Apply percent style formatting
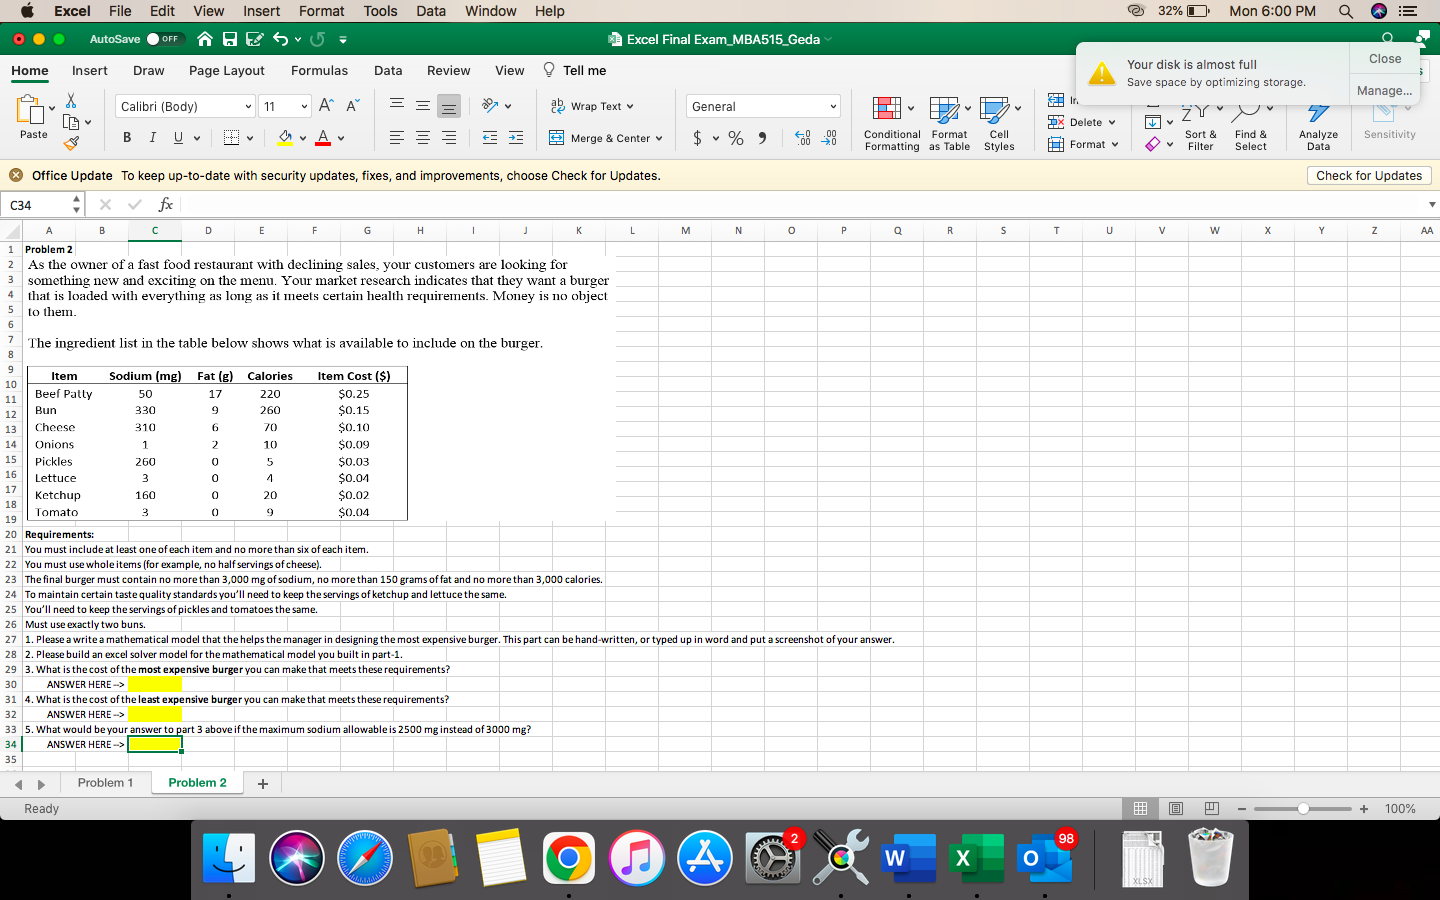 (x=736, y=139)
